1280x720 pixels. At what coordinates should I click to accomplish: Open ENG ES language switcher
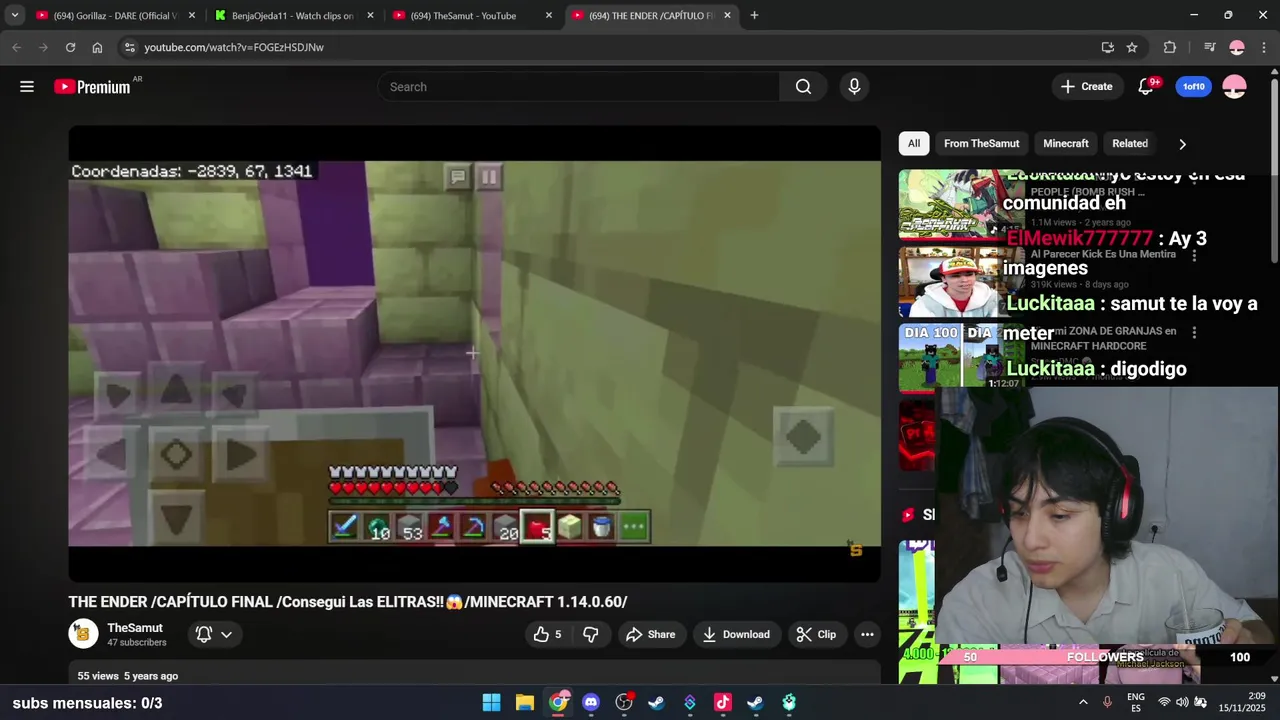coord(1136,703)
